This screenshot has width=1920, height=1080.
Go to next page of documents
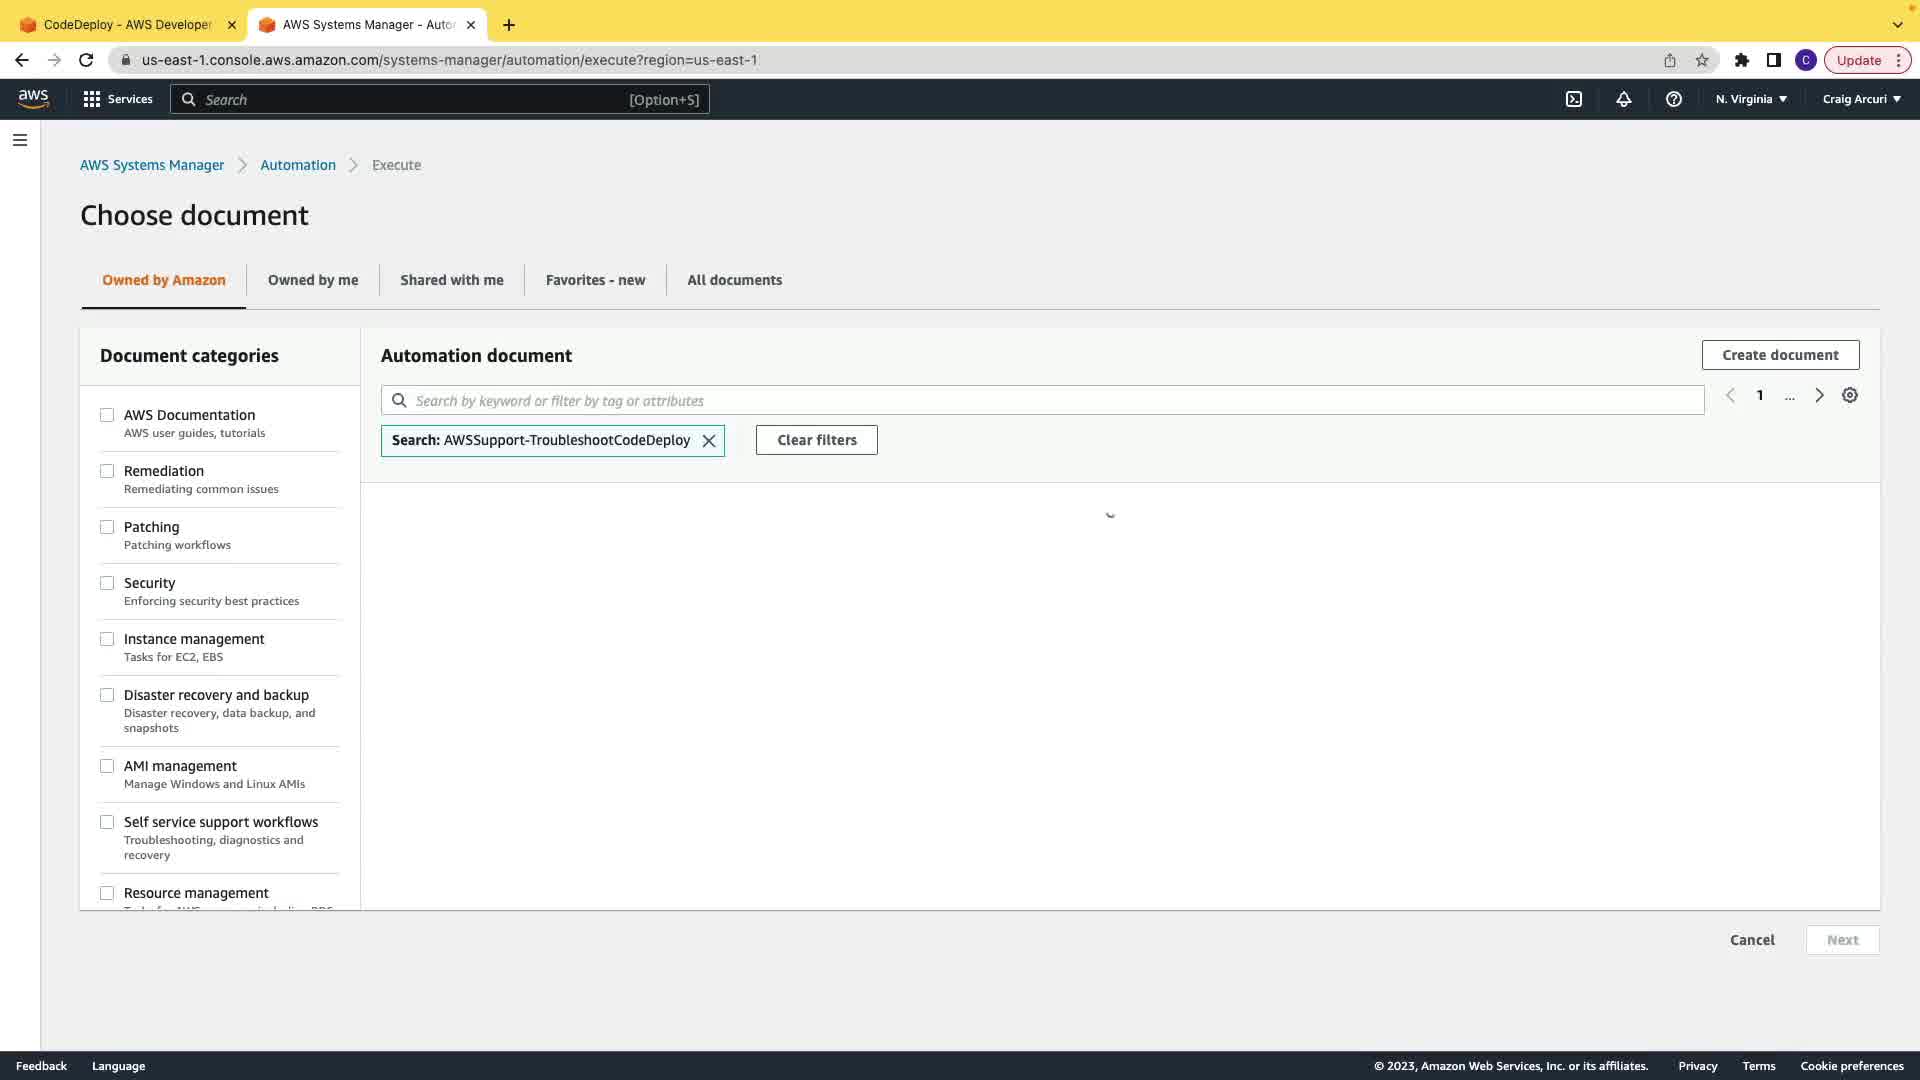pyautogui.click(x=1820, y=396)
